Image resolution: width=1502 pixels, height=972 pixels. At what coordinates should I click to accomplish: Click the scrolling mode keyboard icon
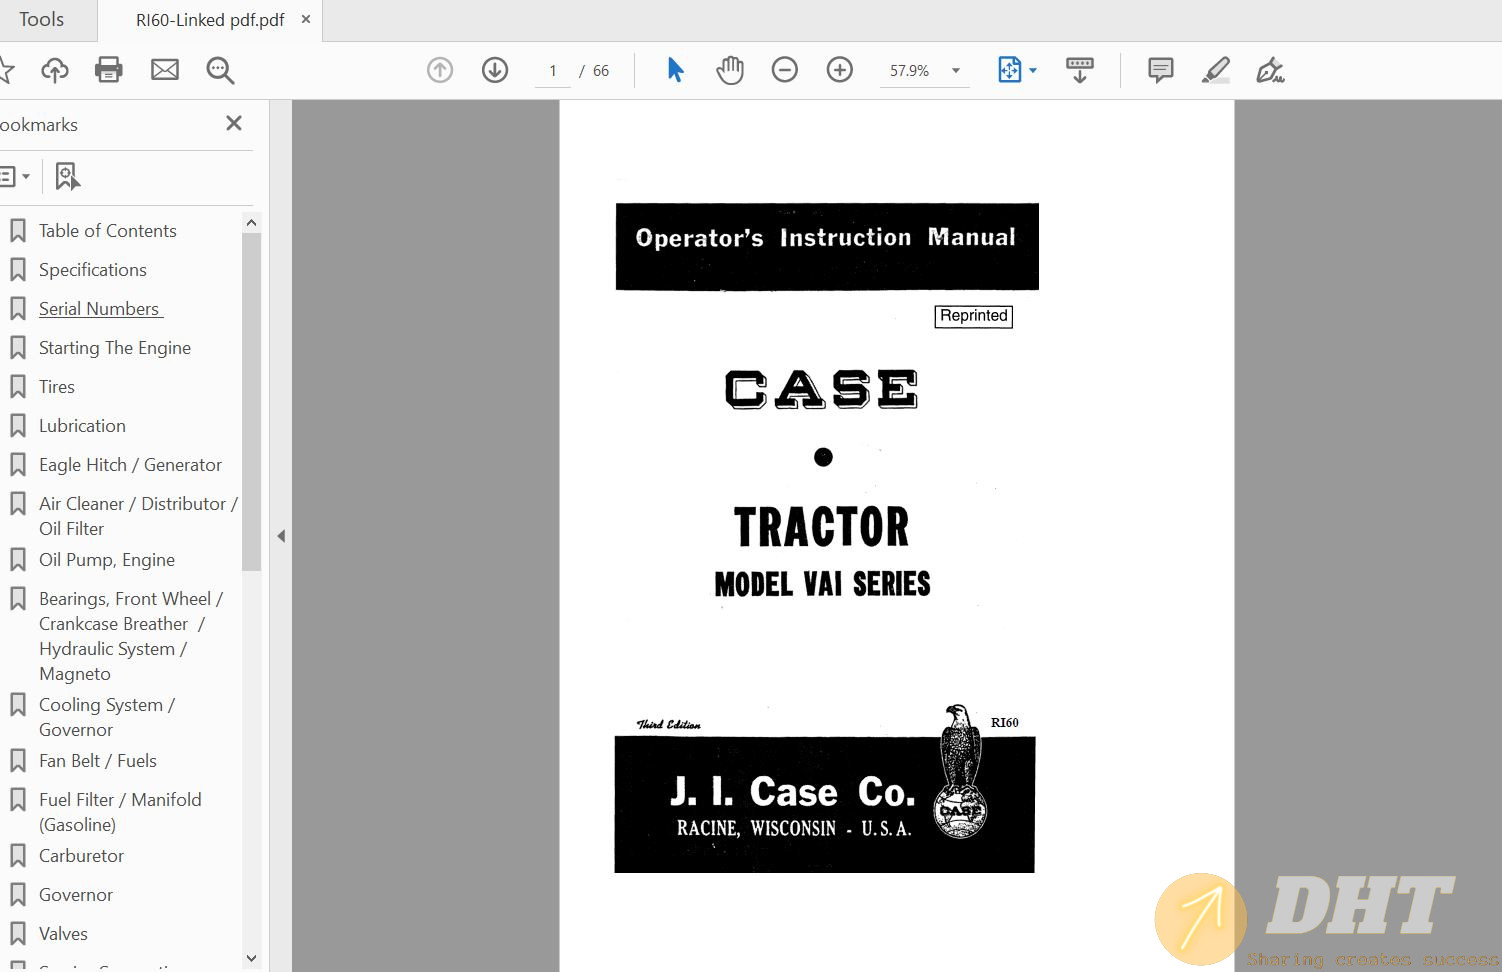click(x=1080, y=70)
